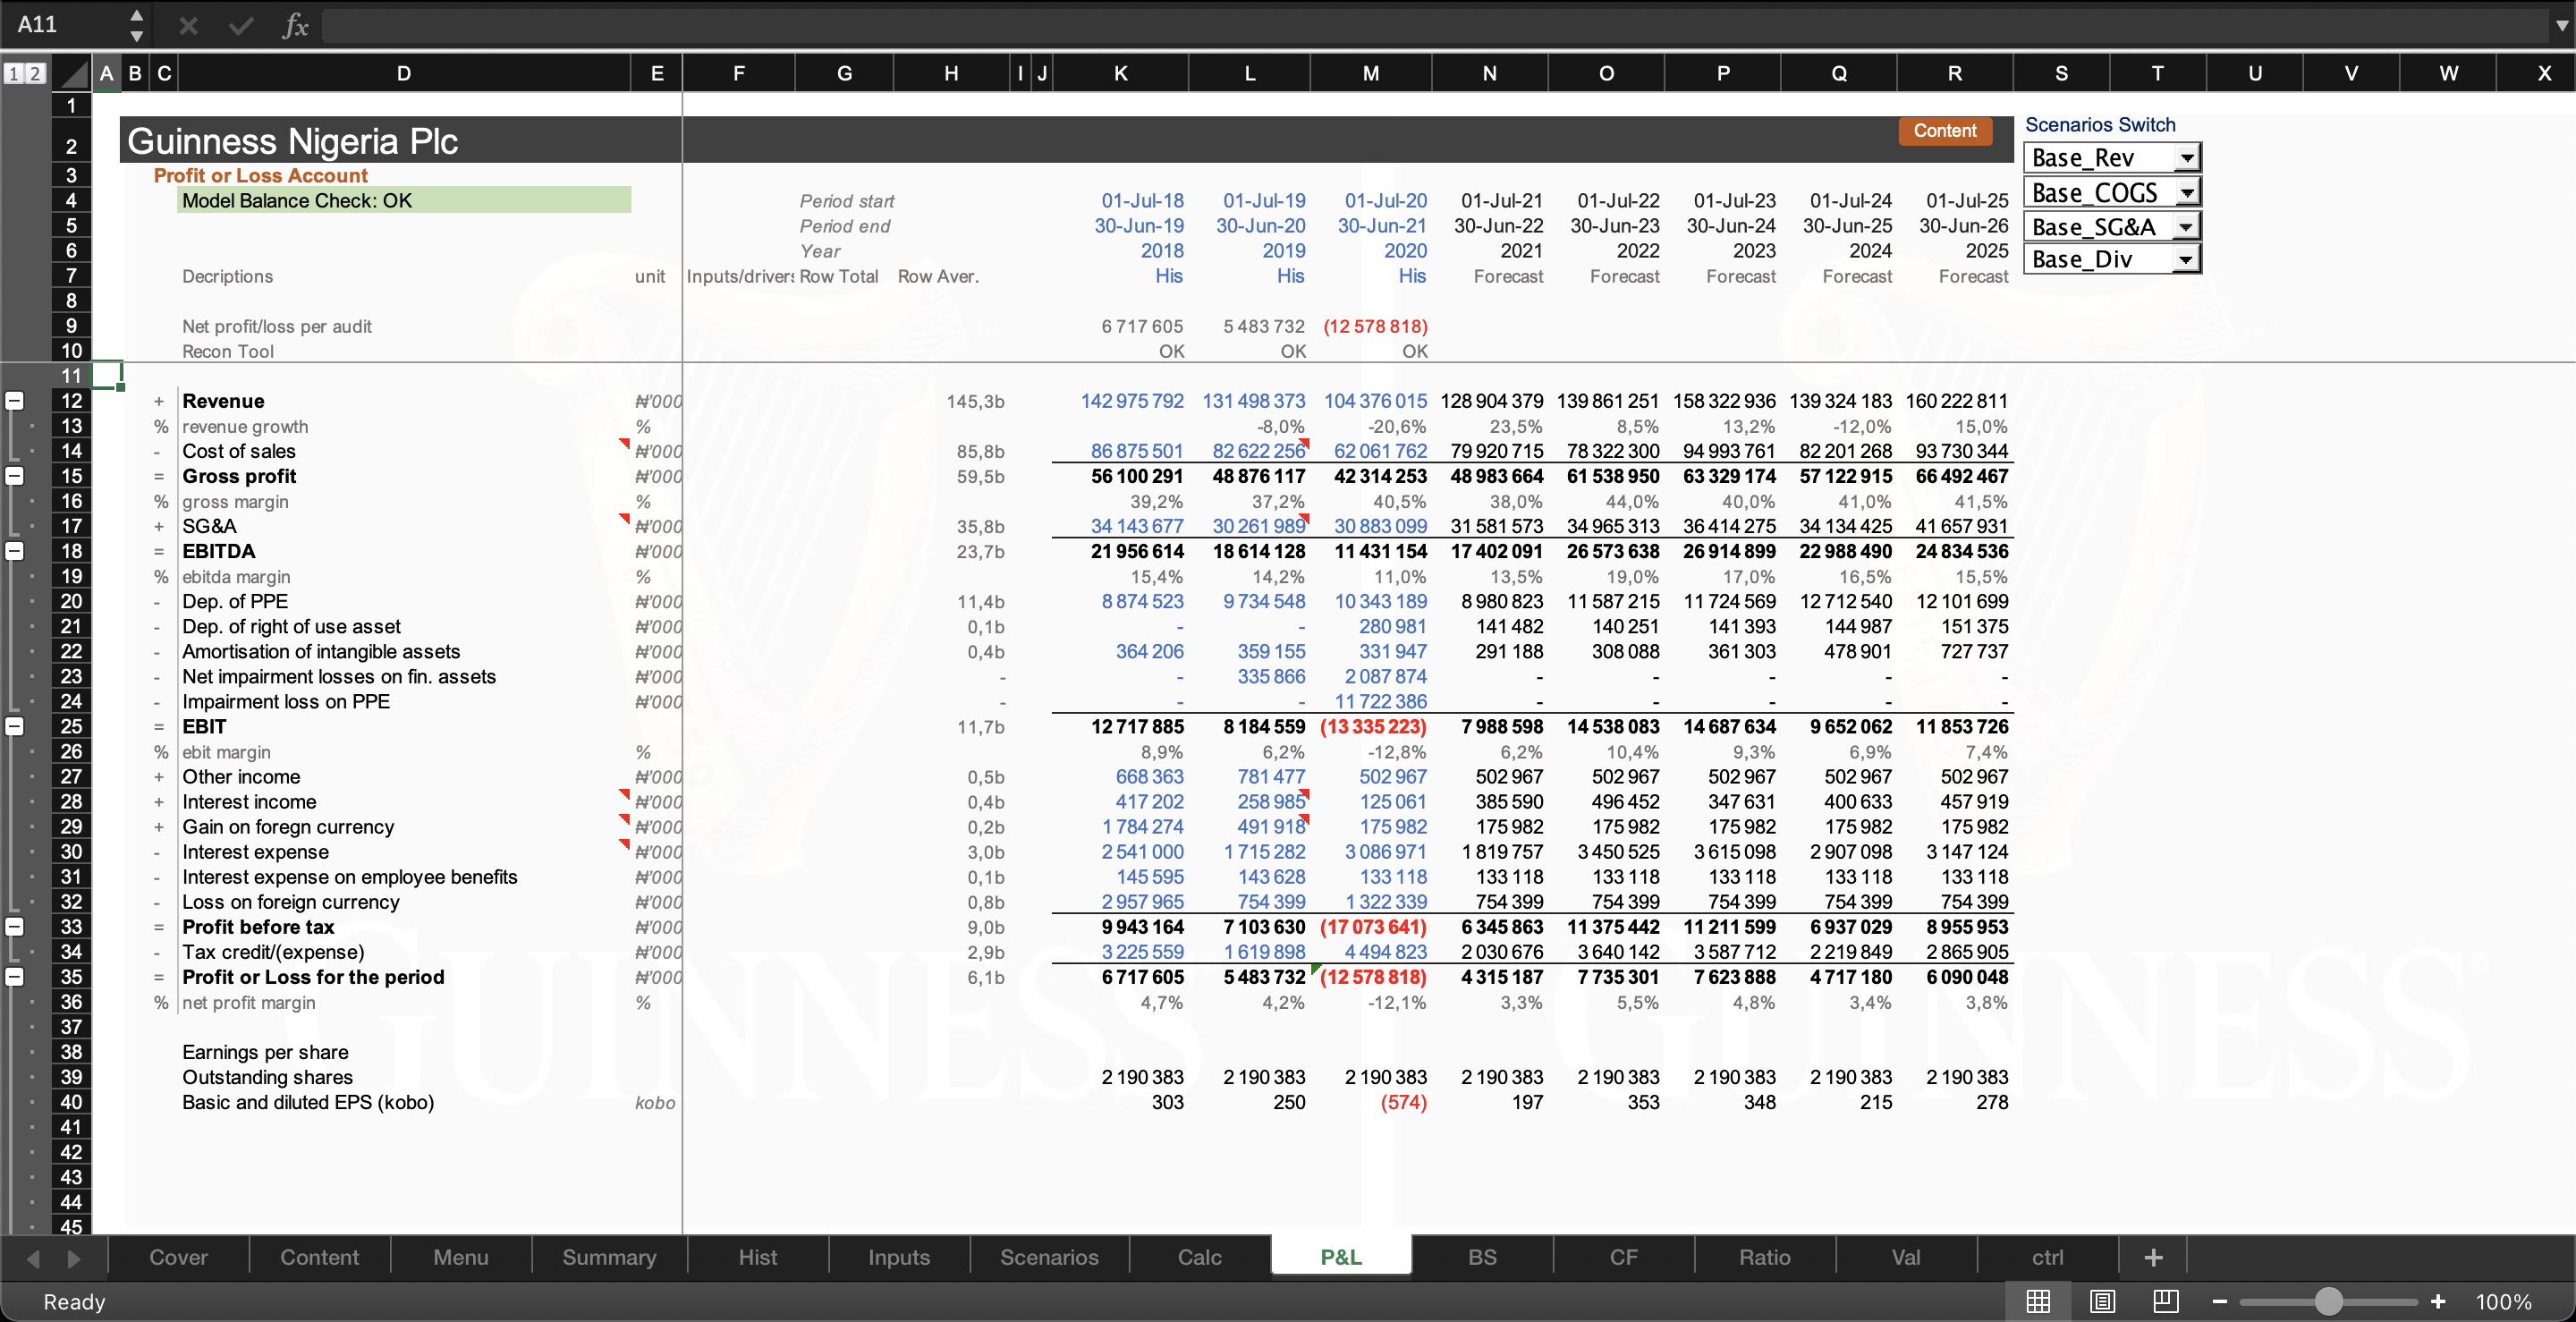The width and height of the screenshot is (2576, 1322).
Task: Open the insert function fx icon
Action: pos(295,25)
